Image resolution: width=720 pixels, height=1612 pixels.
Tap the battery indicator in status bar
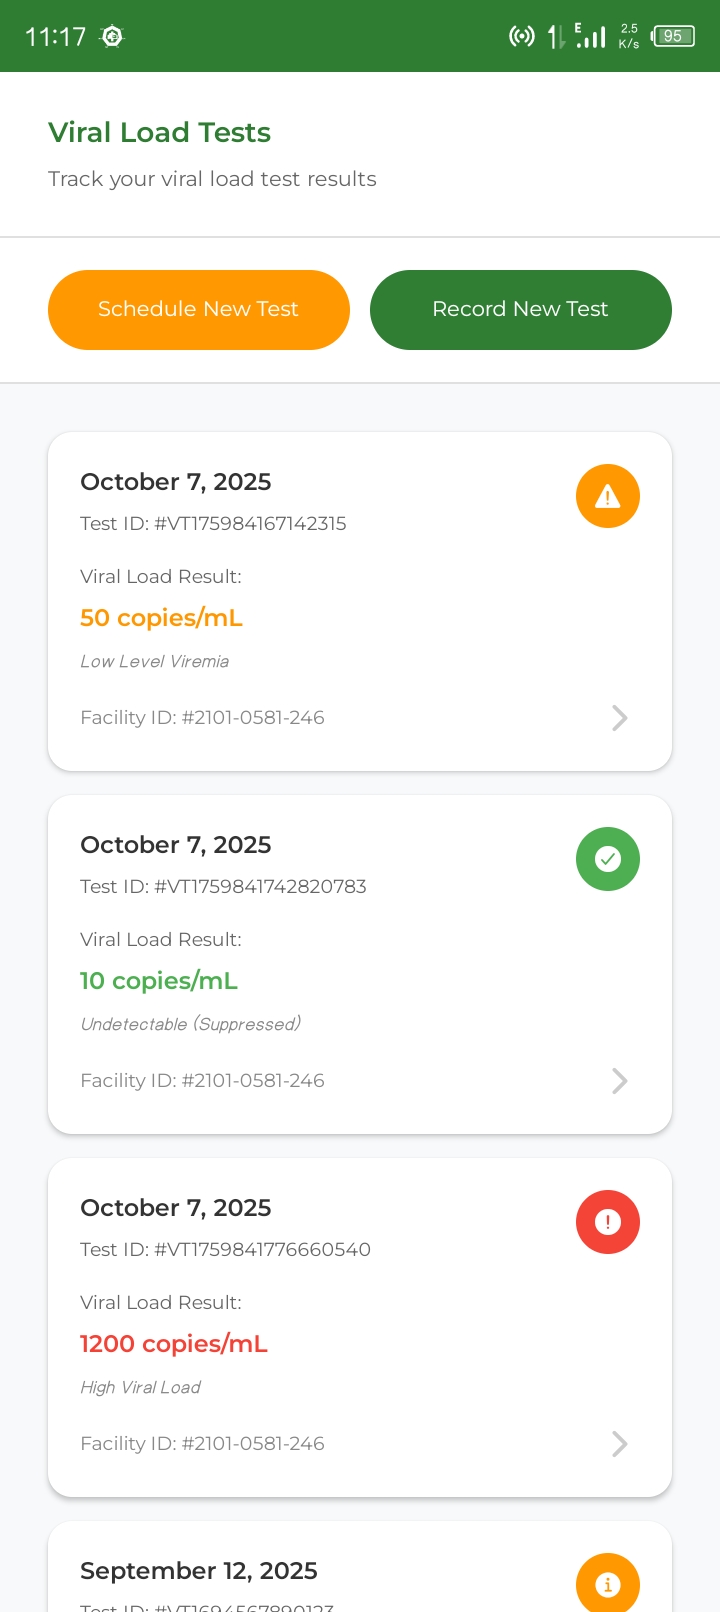673,36
